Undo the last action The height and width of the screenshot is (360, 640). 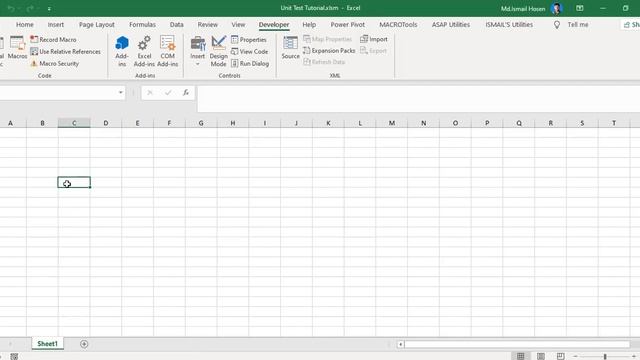(x=11, y=9)
